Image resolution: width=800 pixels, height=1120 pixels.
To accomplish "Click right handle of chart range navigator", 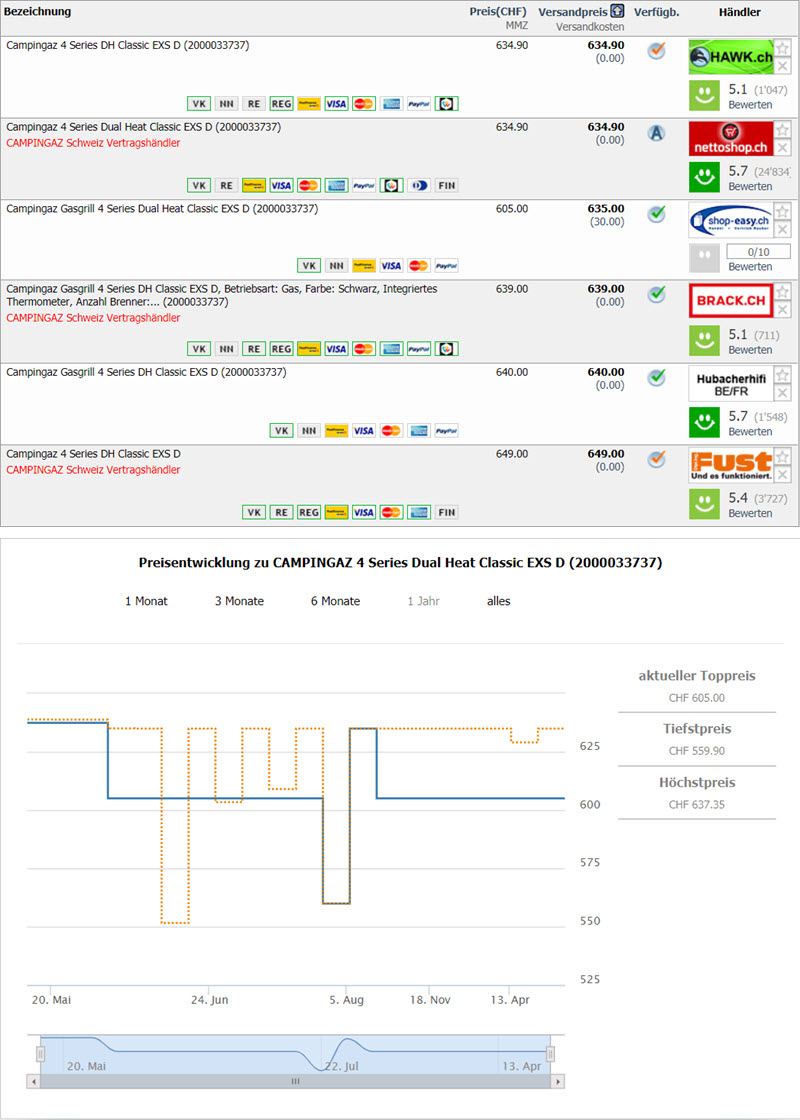I will [550, 1054].
